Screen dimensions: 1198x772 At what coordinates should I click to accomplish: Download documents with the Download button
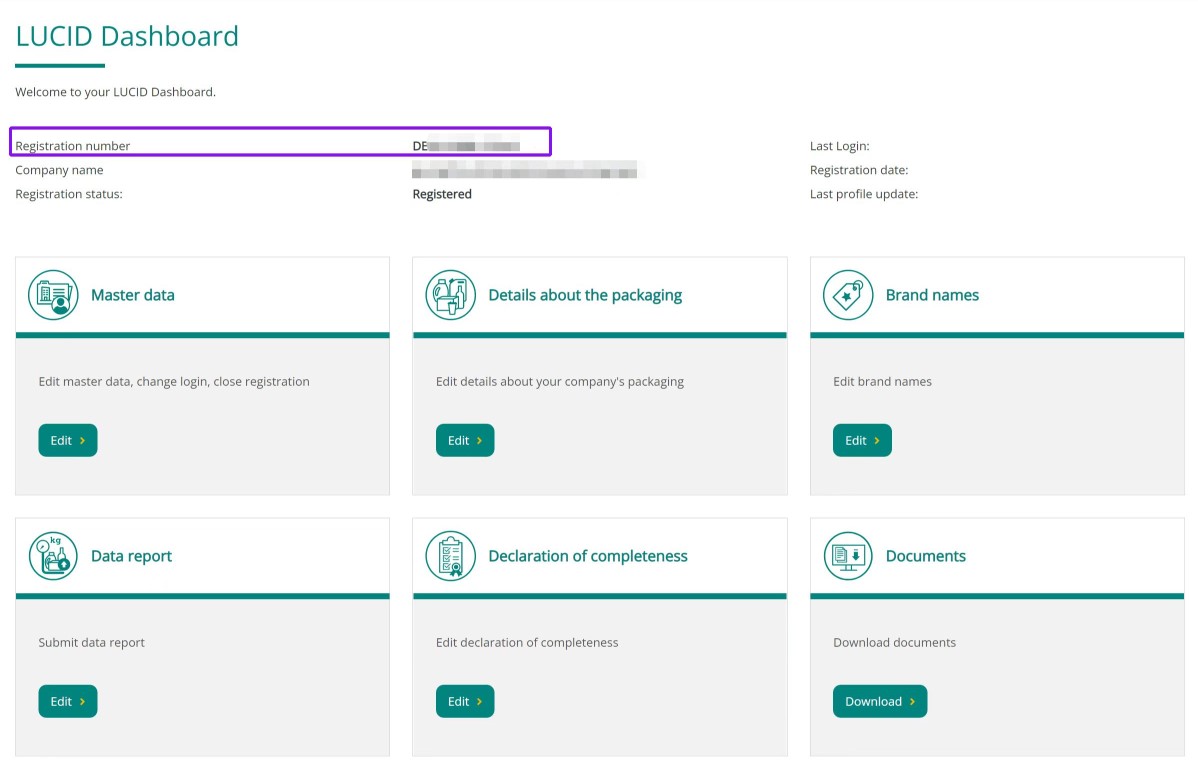(x=879, y=701)
